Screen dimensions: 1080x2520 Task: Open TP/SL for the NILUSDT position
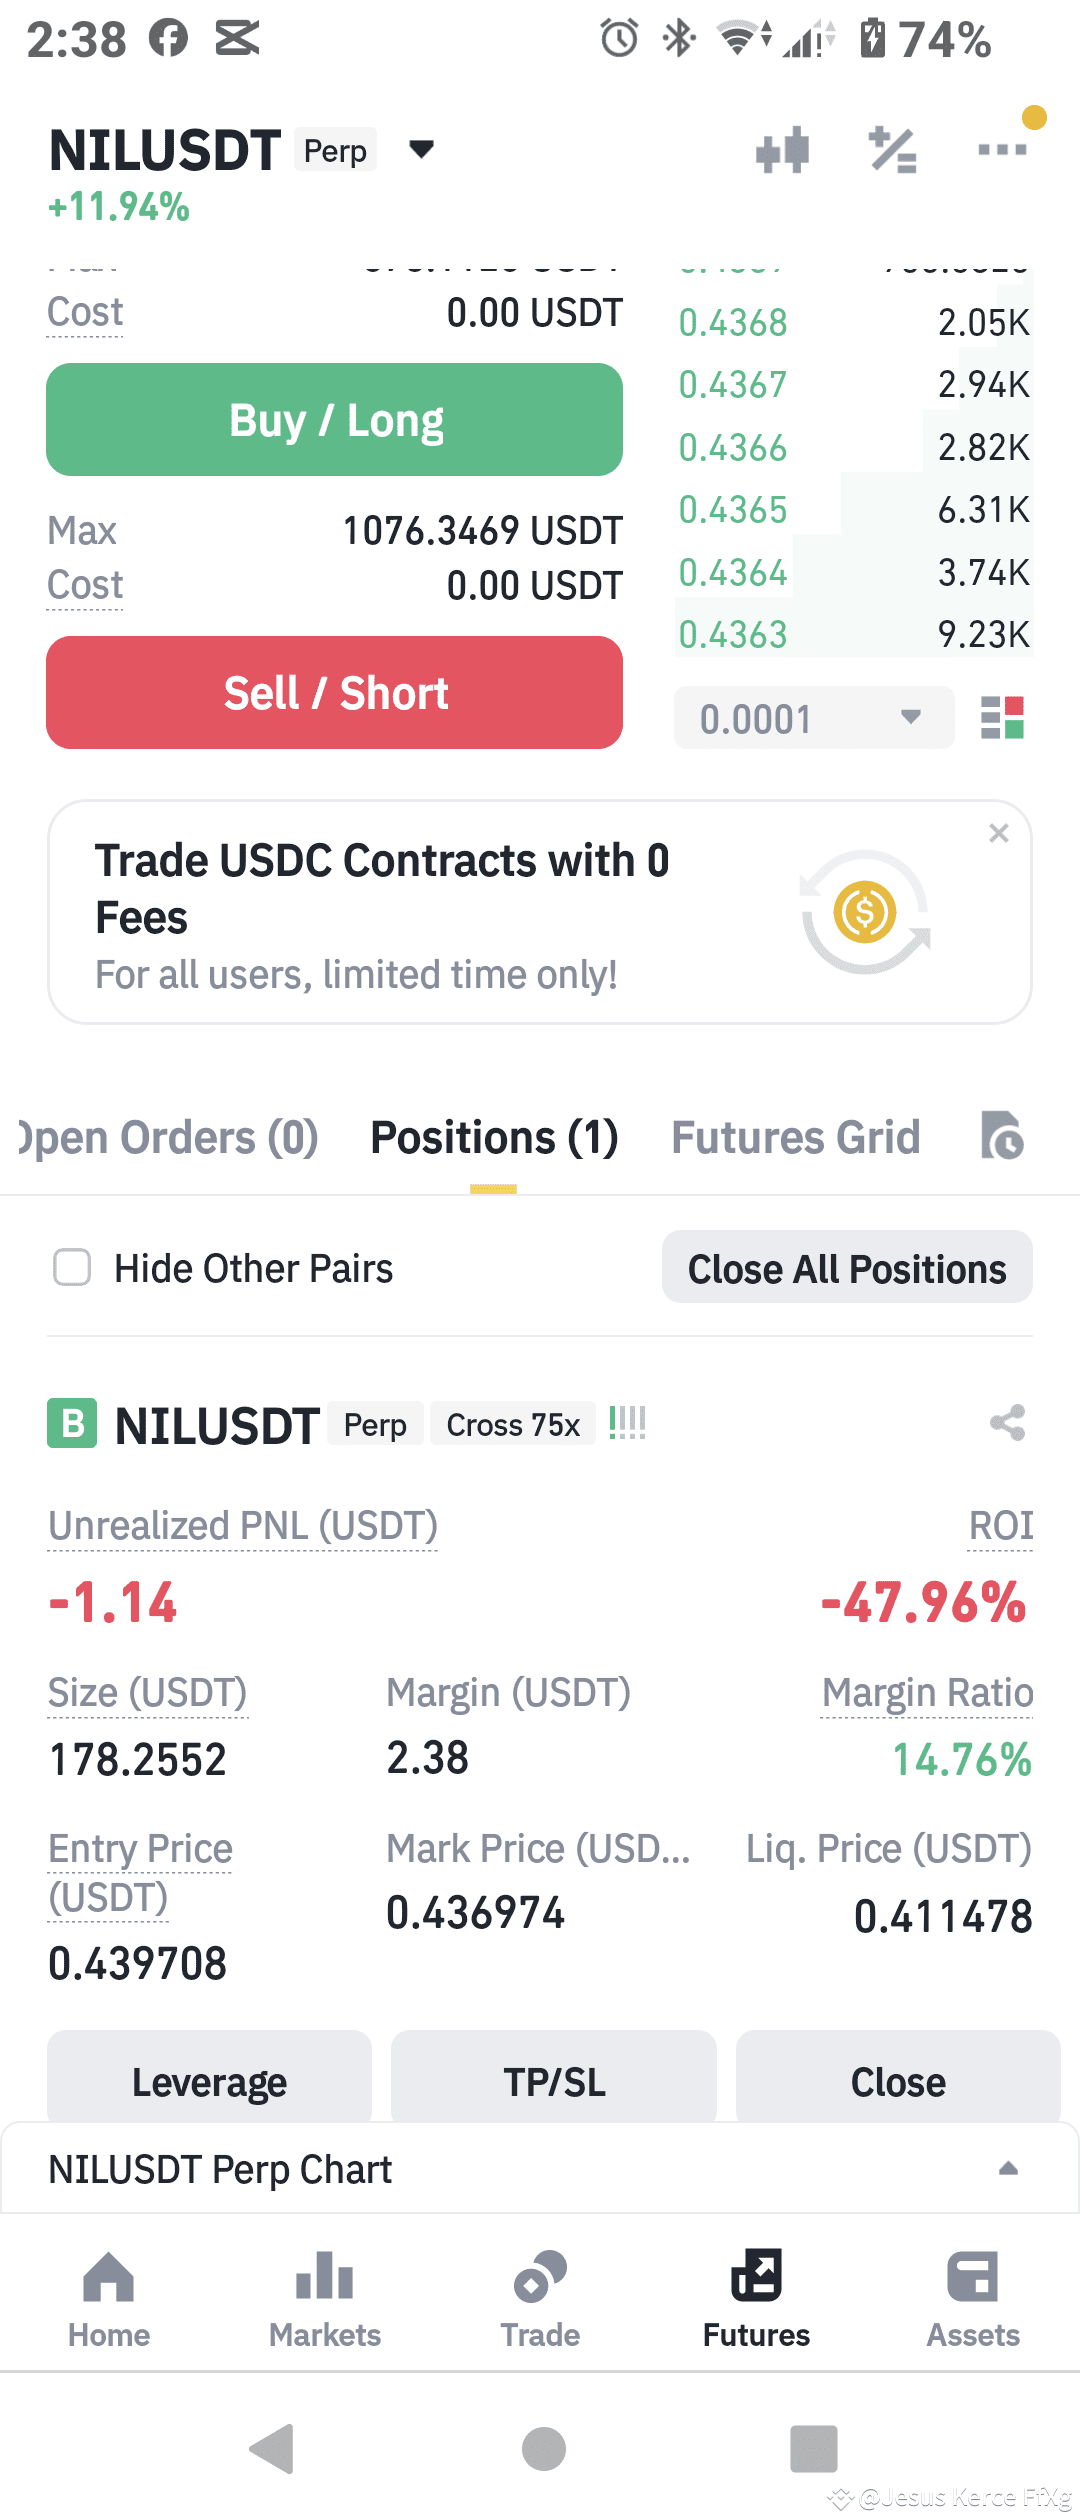pos(554,2080)
